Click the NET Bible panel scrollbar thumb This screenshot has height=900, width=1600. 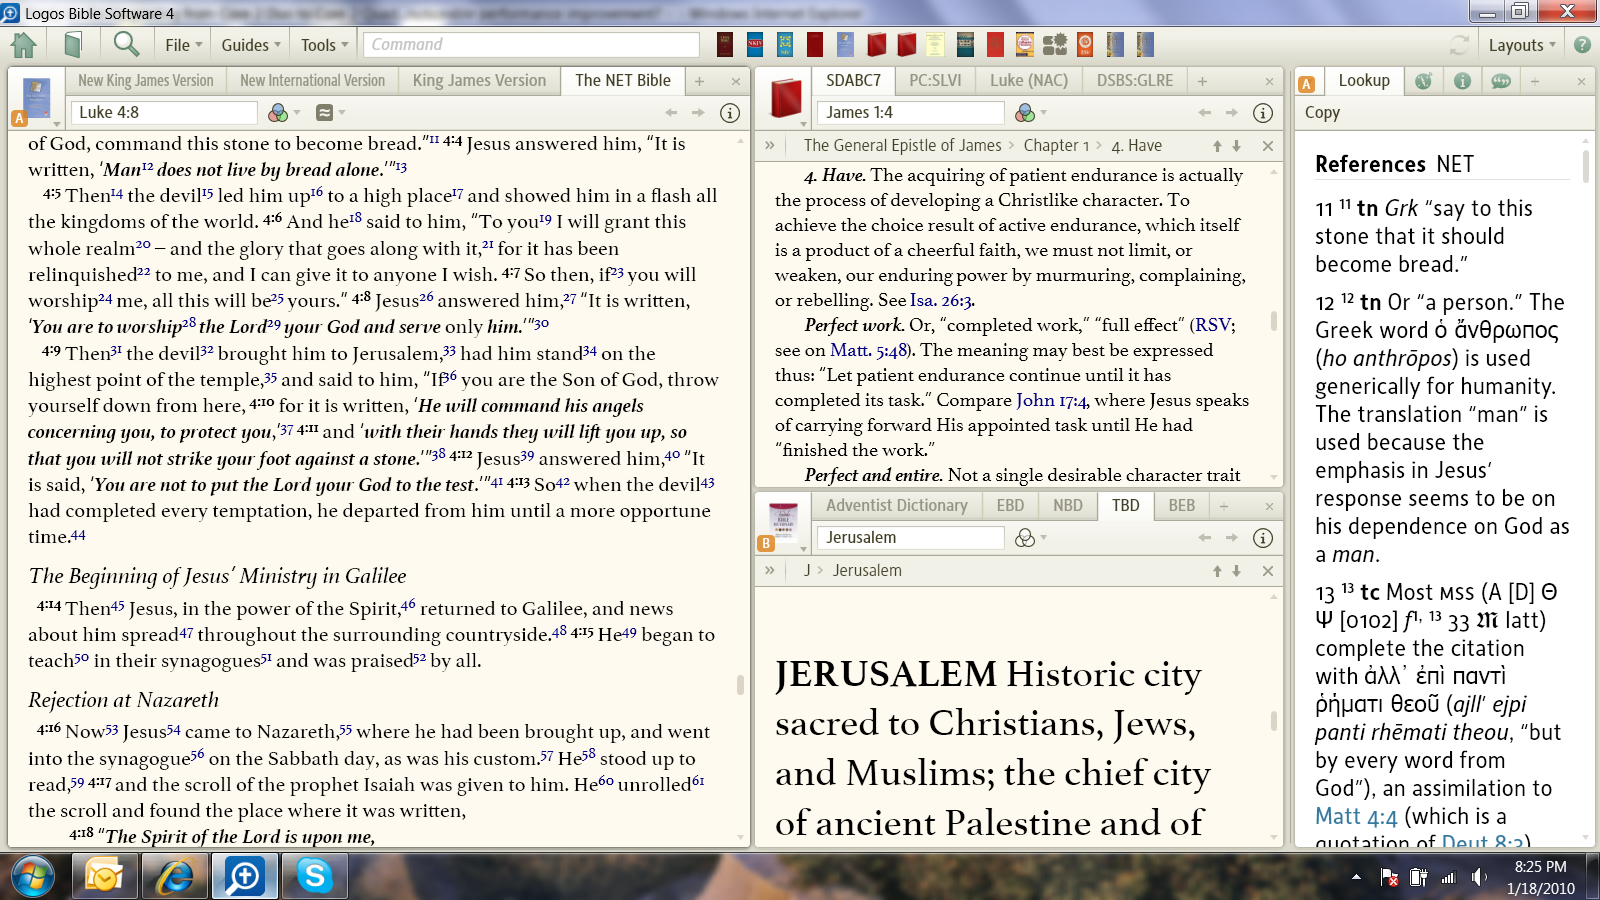(x=740, y=684)
